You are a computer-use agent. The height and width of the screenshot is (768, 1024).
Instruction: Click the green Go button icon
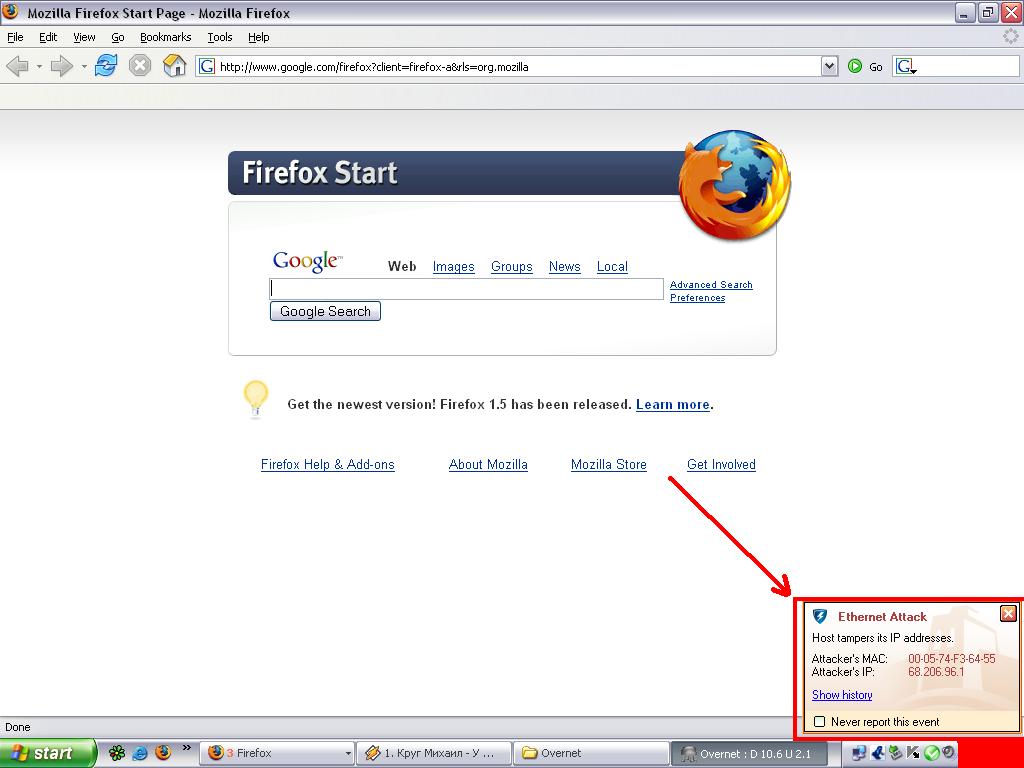855,66
